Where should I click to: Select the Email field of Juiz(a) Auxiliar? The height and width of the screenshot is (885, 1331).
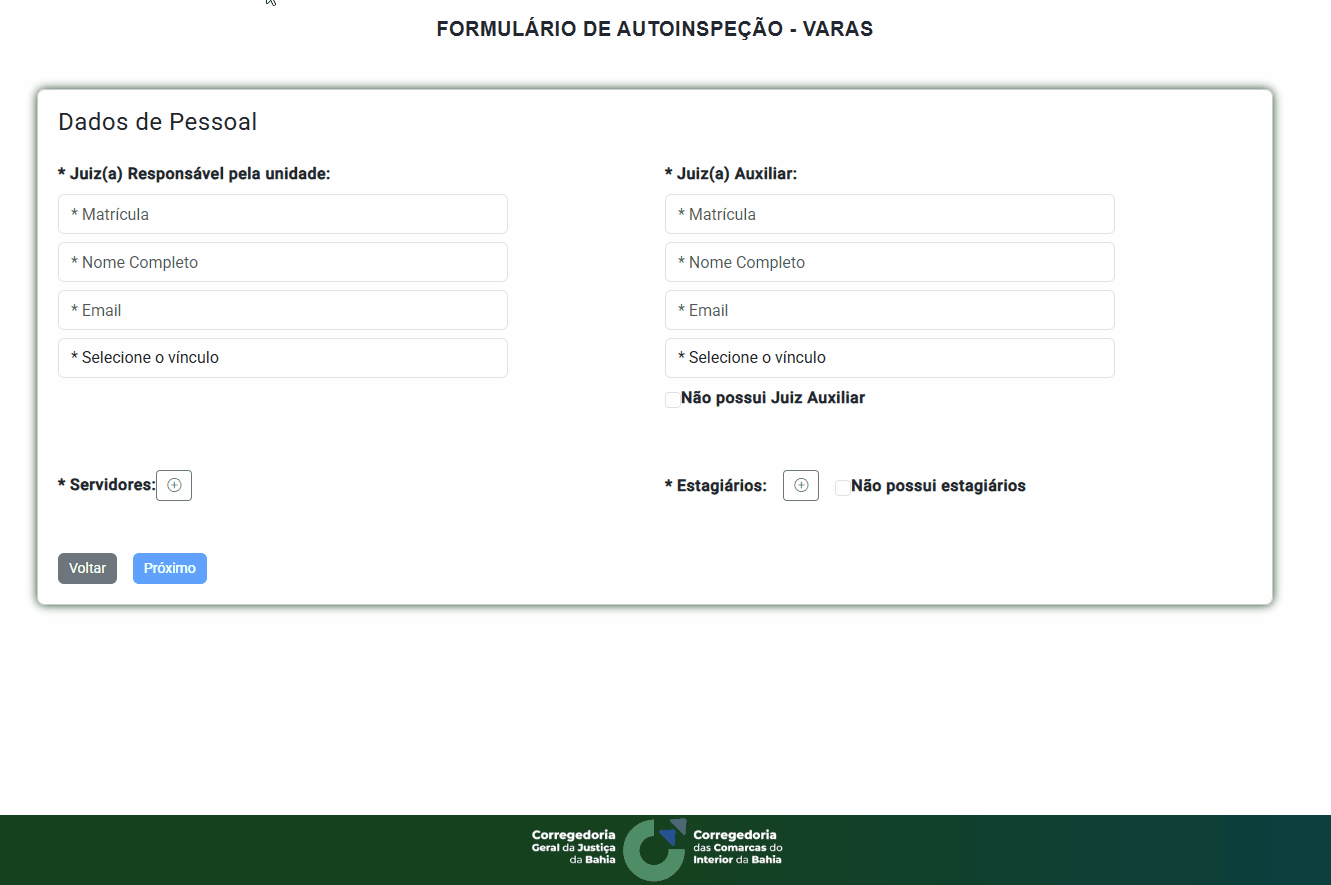[889, 310]
